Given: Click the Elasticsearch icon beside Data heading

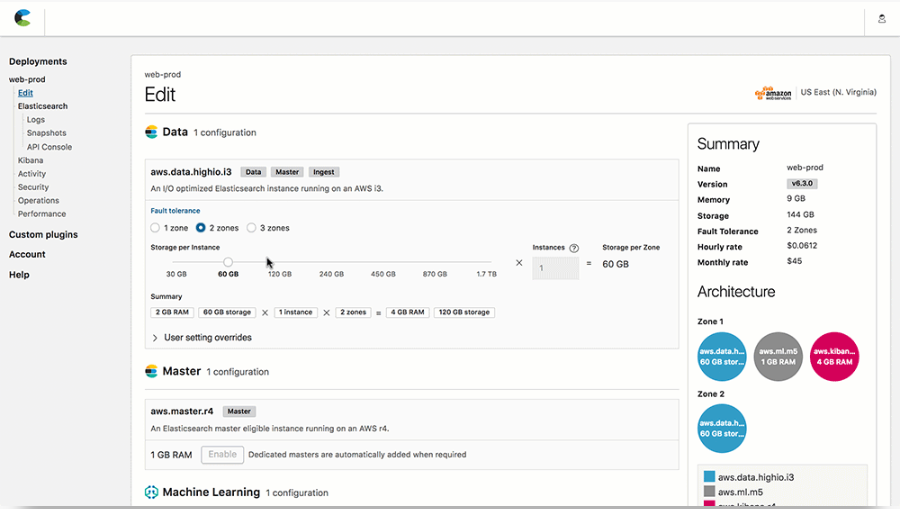Looking at the screenshot, I should [152, 132].
